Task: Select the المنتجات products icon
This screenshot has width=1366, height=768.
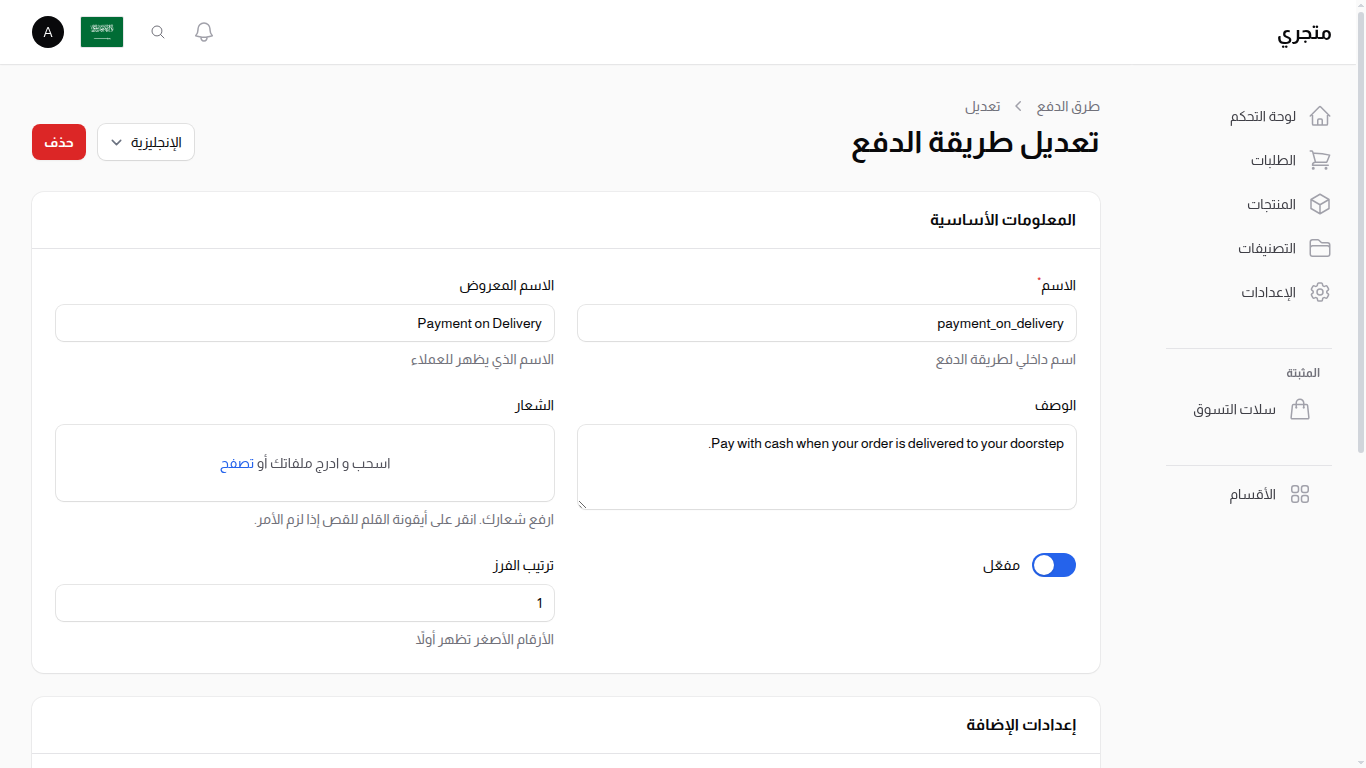Action: click(x=1320, y=204)
